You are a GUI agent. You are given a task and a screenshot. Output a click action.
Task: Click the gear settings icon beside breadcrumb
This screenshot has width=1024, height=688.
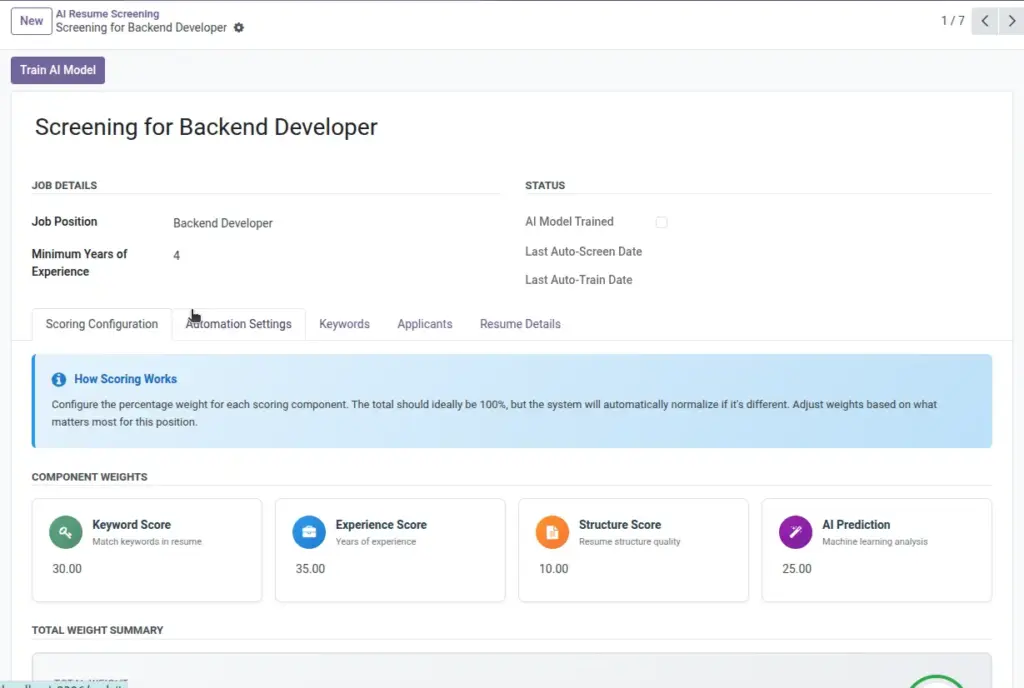point(239,27)
